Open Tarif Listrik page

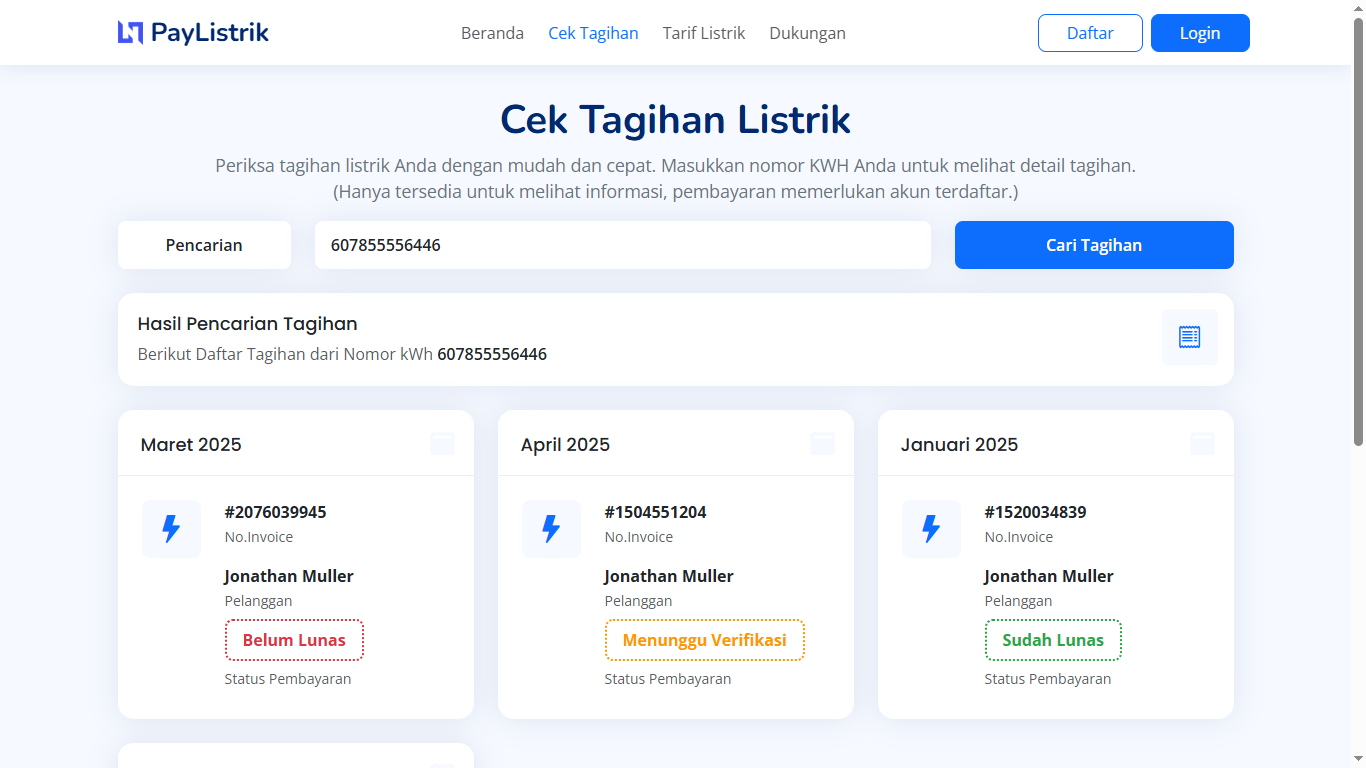[x=704, y=33]
